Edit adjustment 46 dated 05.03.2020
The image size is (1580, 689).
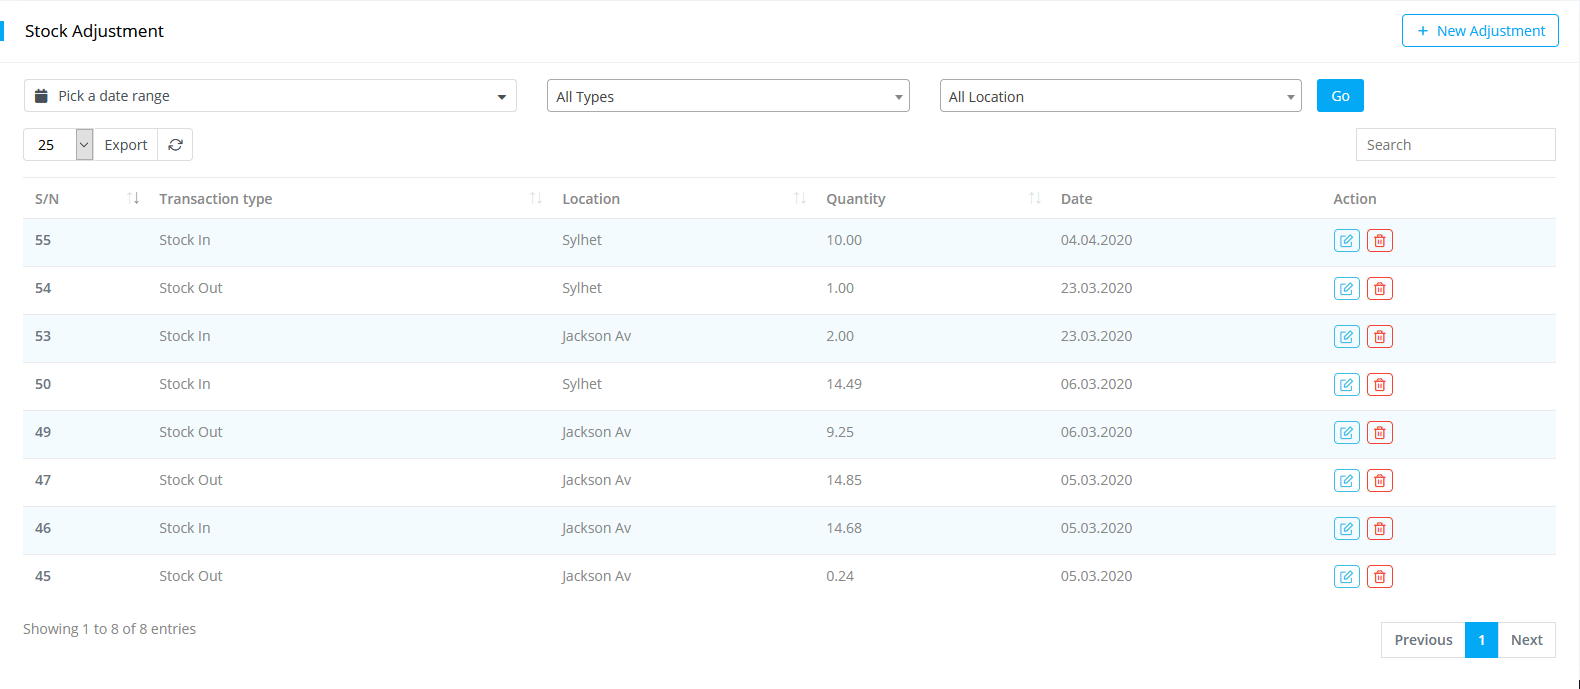(1346, 529)
